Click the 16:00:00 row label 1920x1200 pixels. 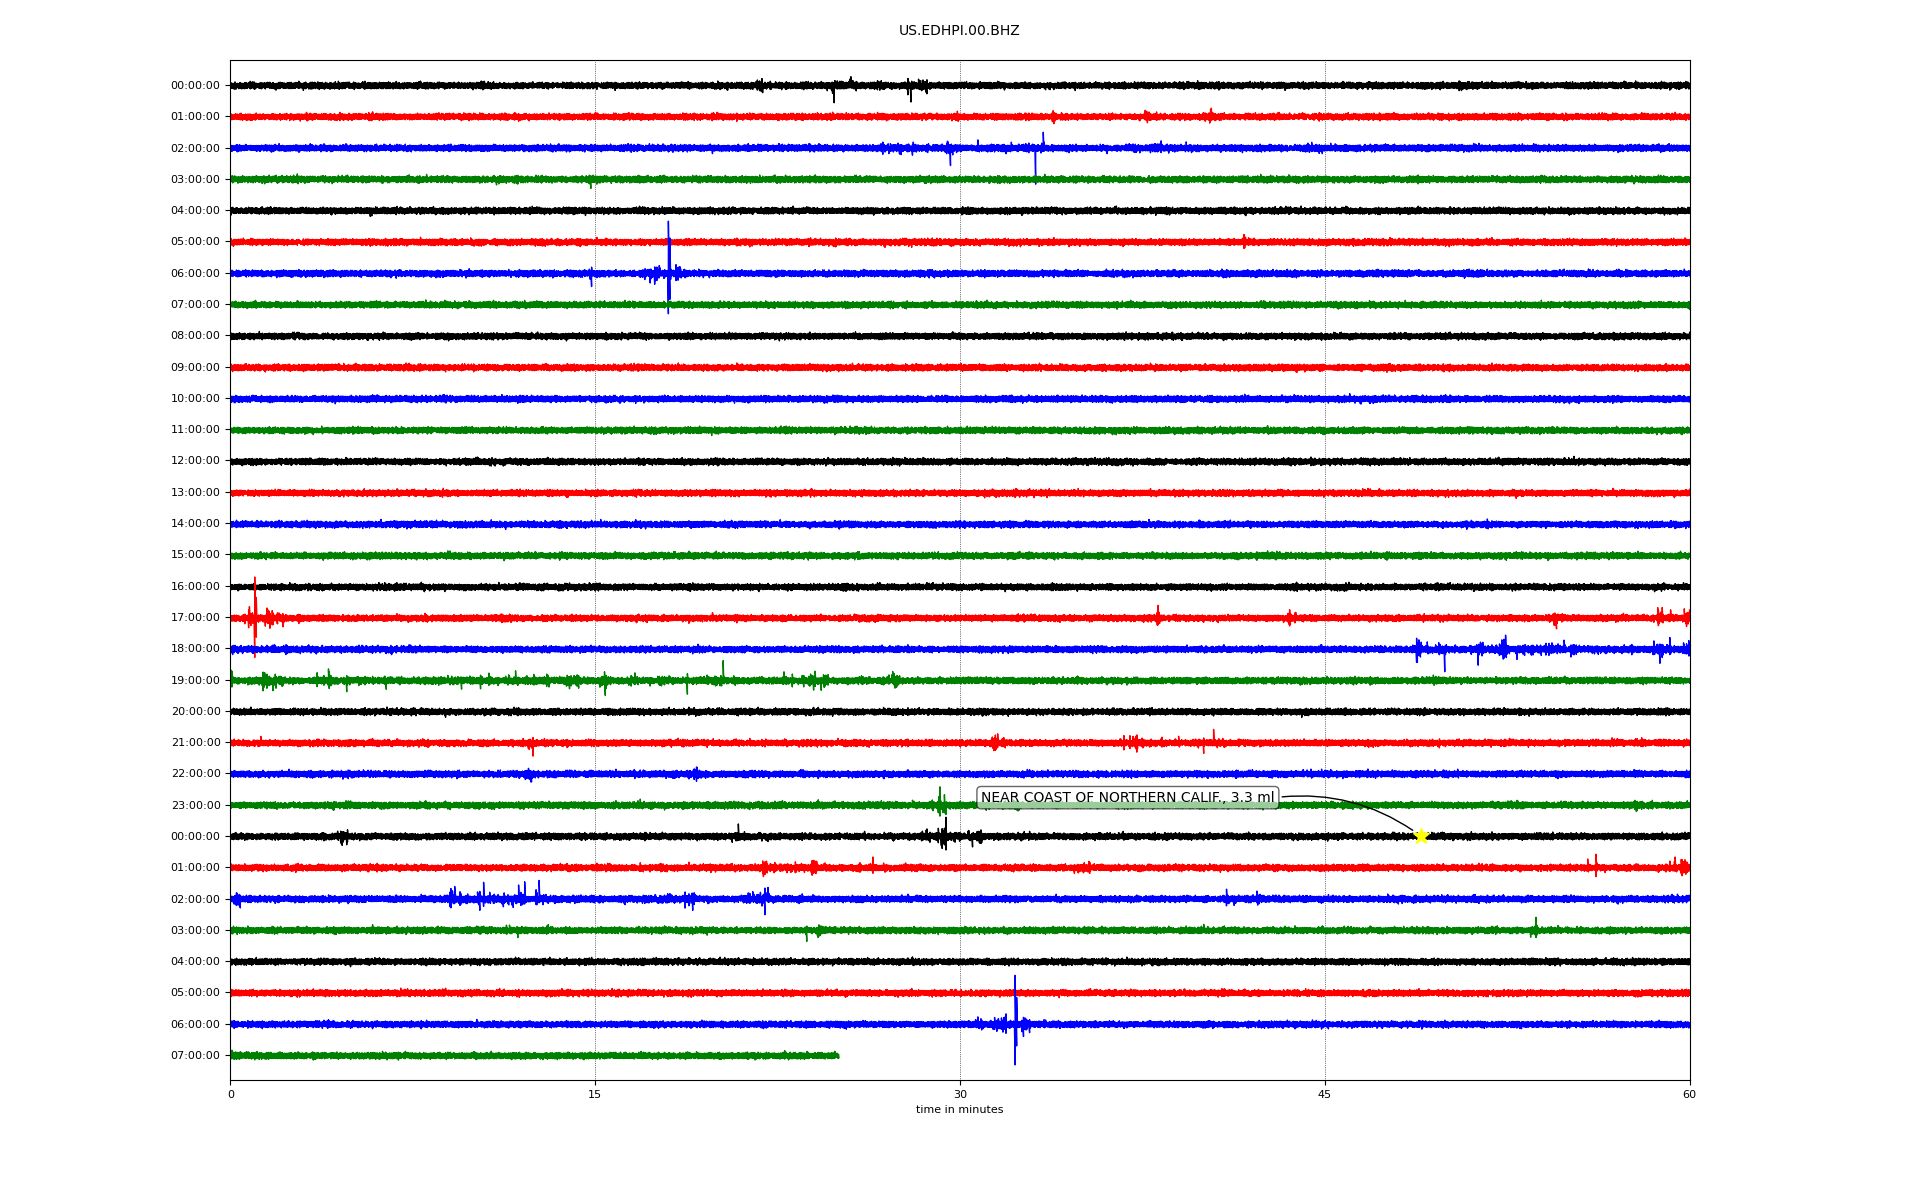coord(195,587)
